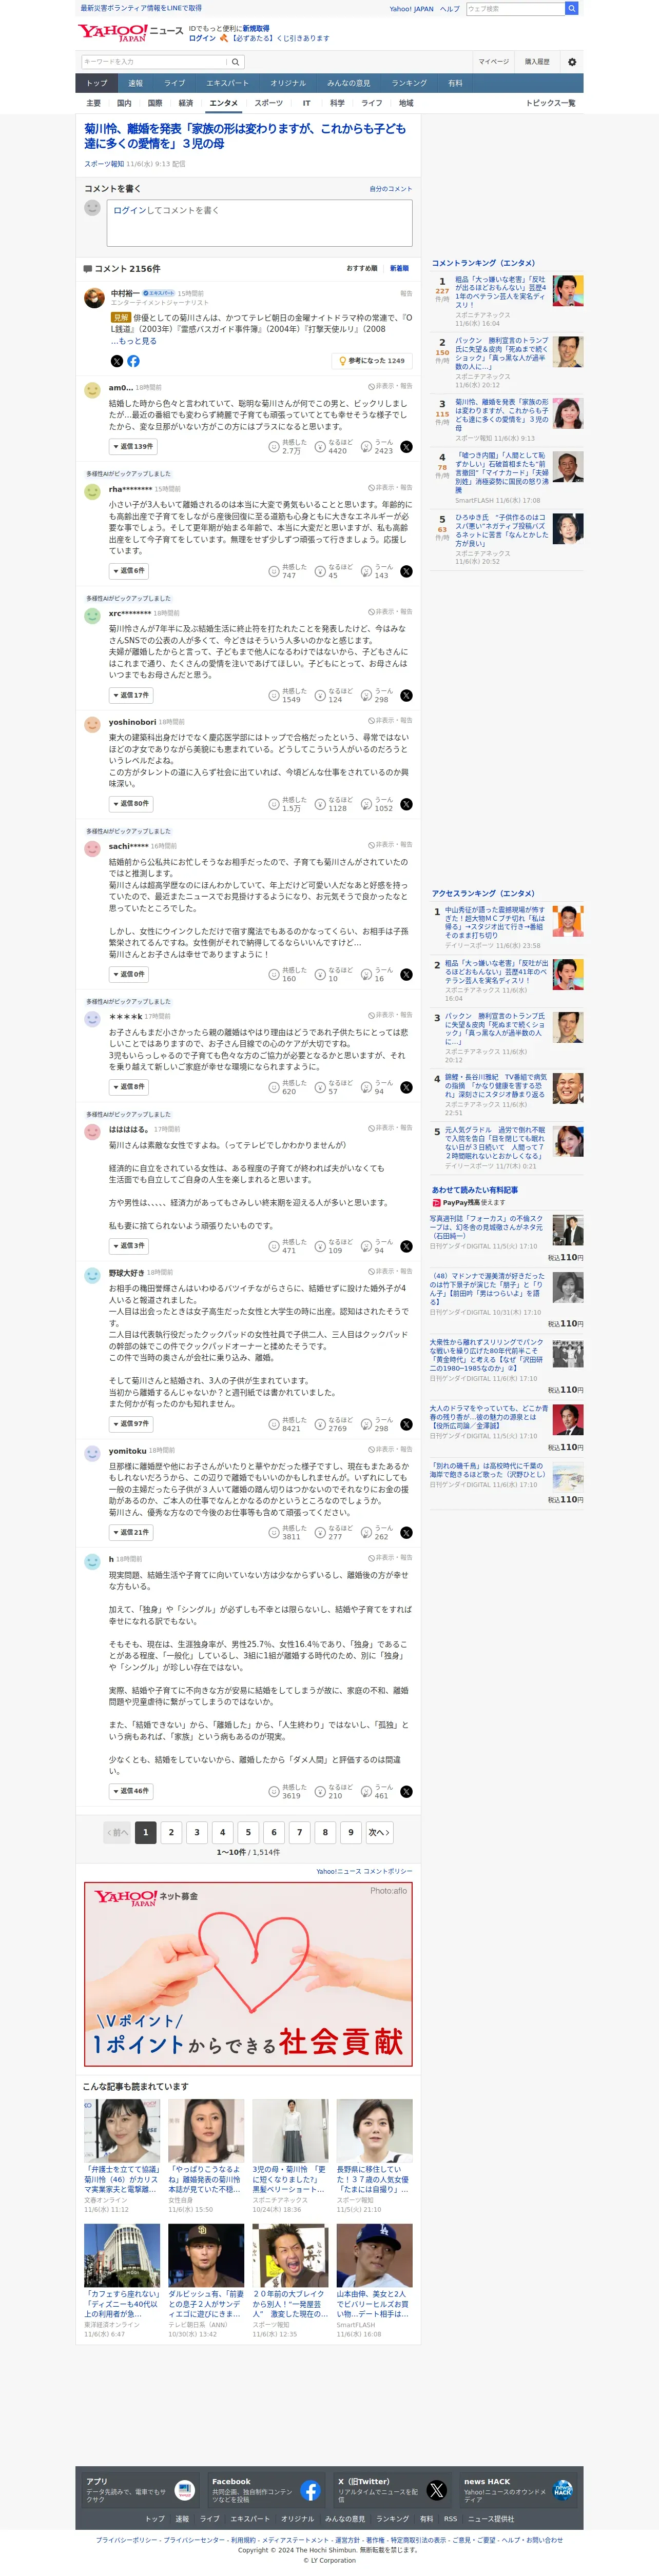The image size is (659, 2576).
Task: Share 中村裕一's expert comment on Facebook
Action: (134, 361)
